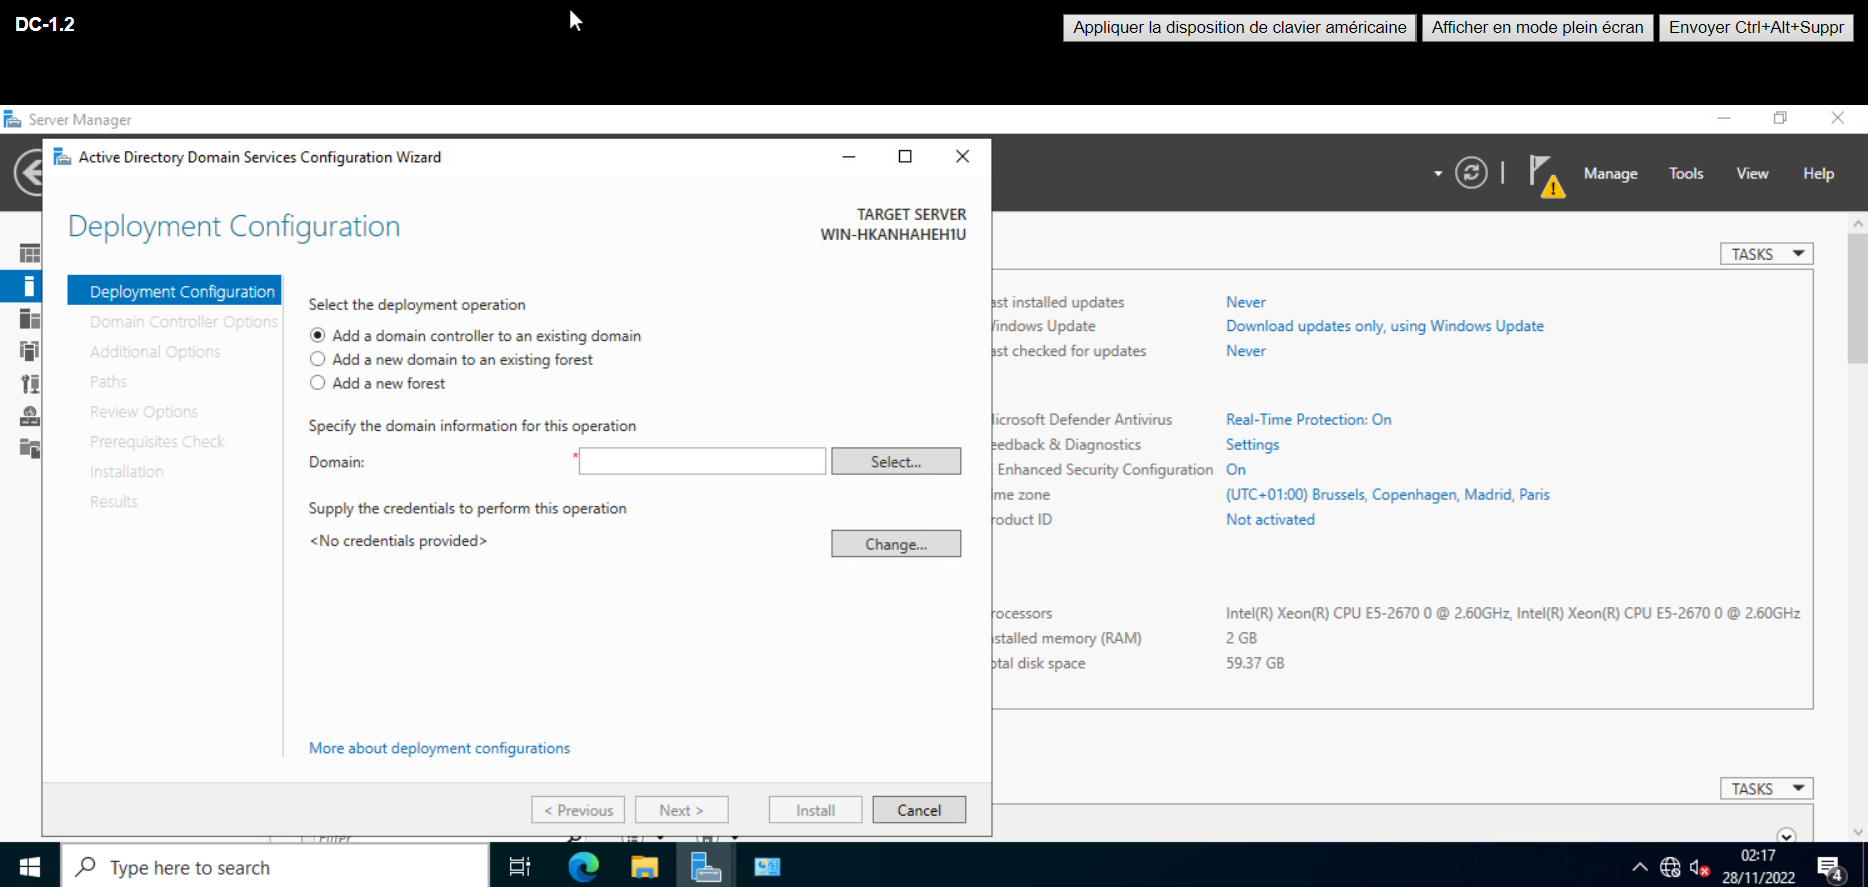Expand circular chevron at bottom-right section
This screenshot has width=1868, height=887.
pos(1787,836)
